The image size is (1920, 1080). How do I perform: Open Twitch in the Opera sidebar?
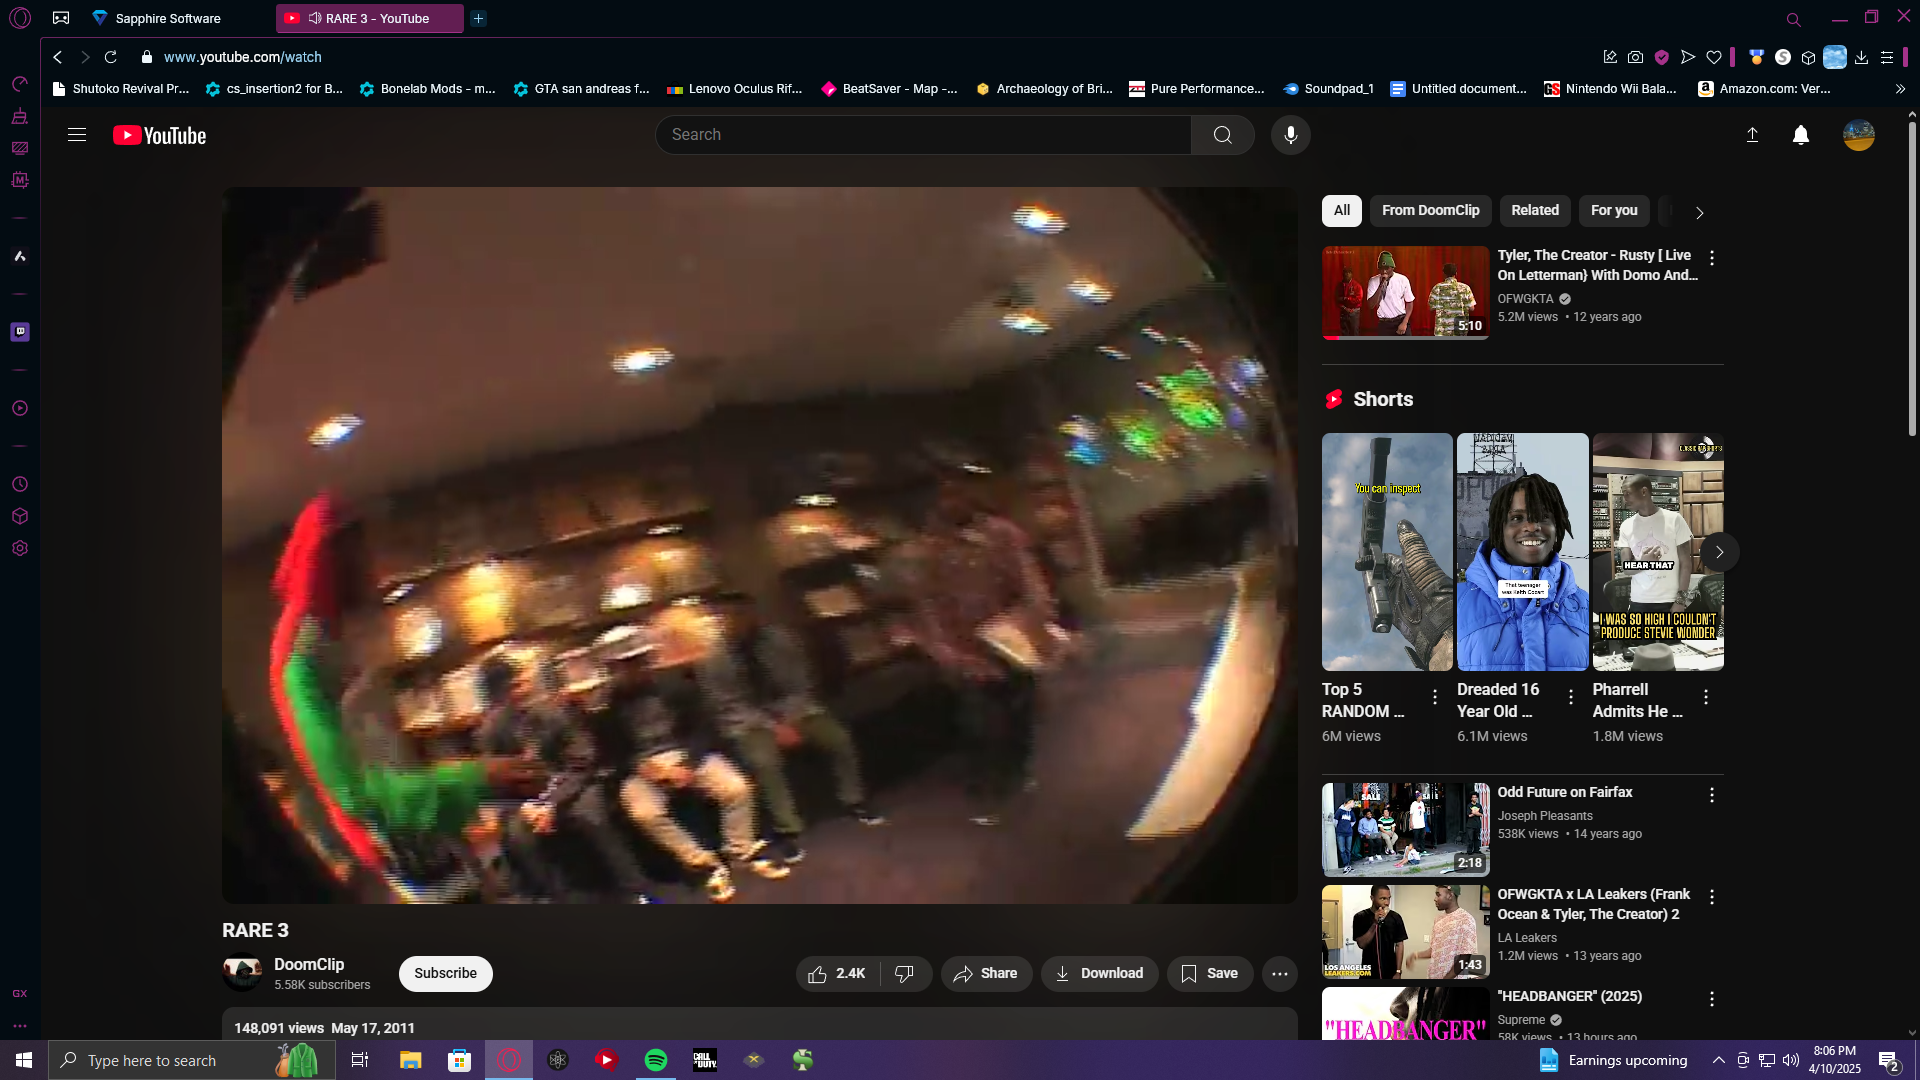(20, 332)
